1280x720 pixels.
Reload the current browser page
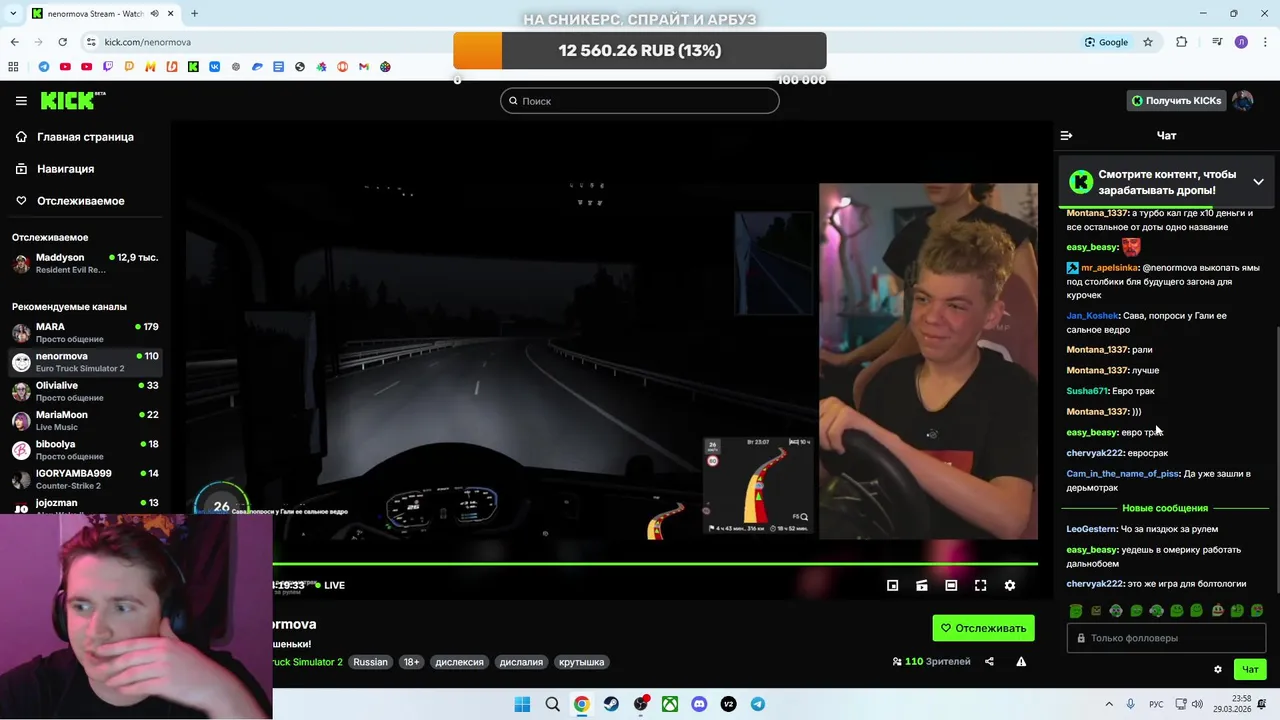click(x=62, y=42)
